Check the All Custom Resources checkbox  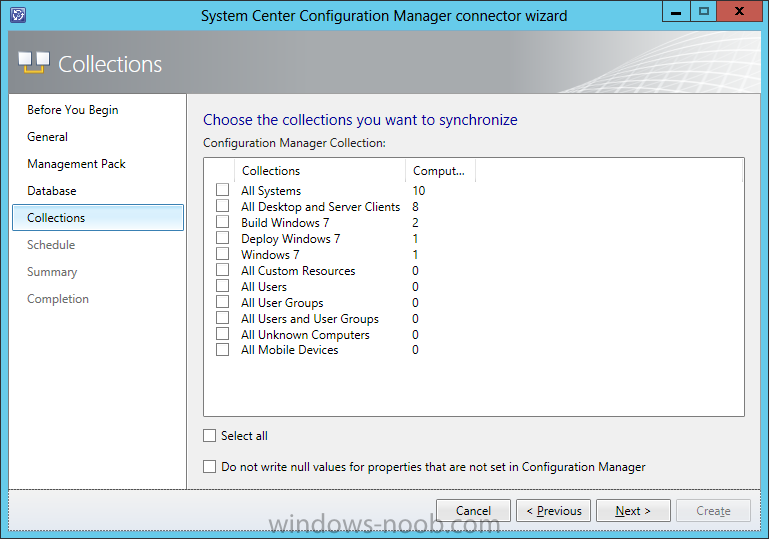click(222, 270)
